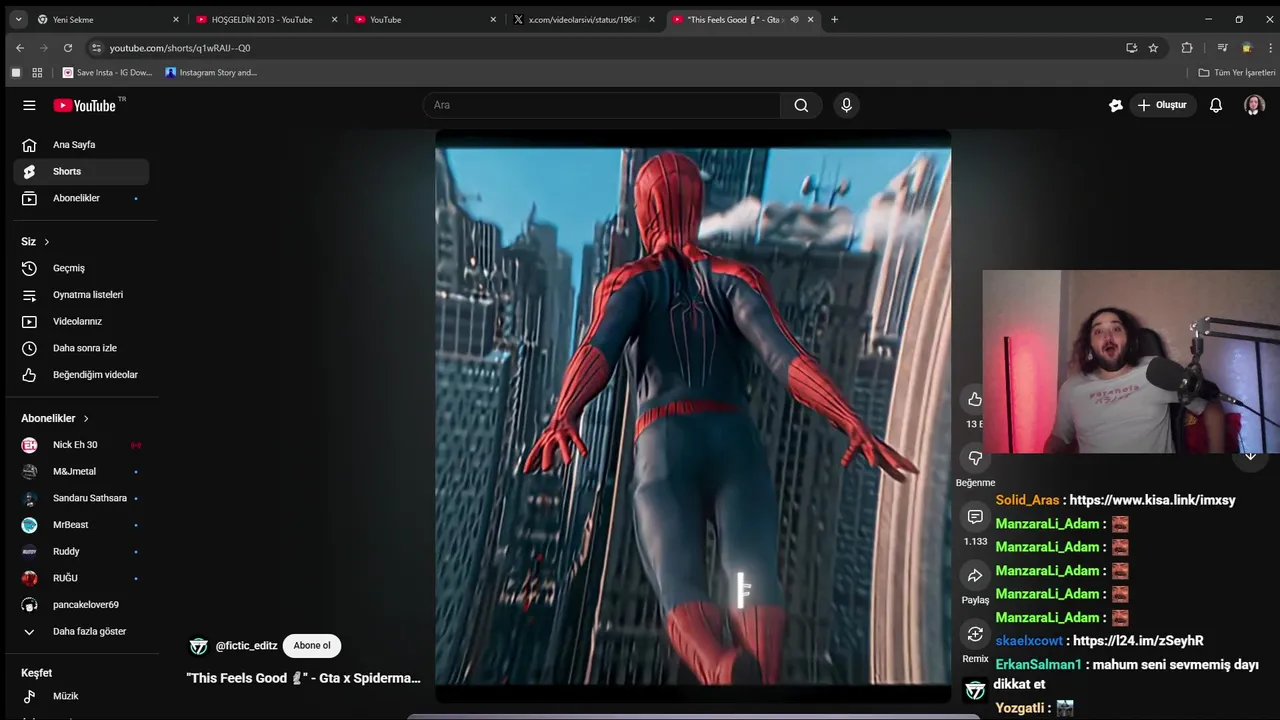This screenshot has width=1280, height=720.
Task: Click the Oluştur create button
Action: [x=1160, y=105]
